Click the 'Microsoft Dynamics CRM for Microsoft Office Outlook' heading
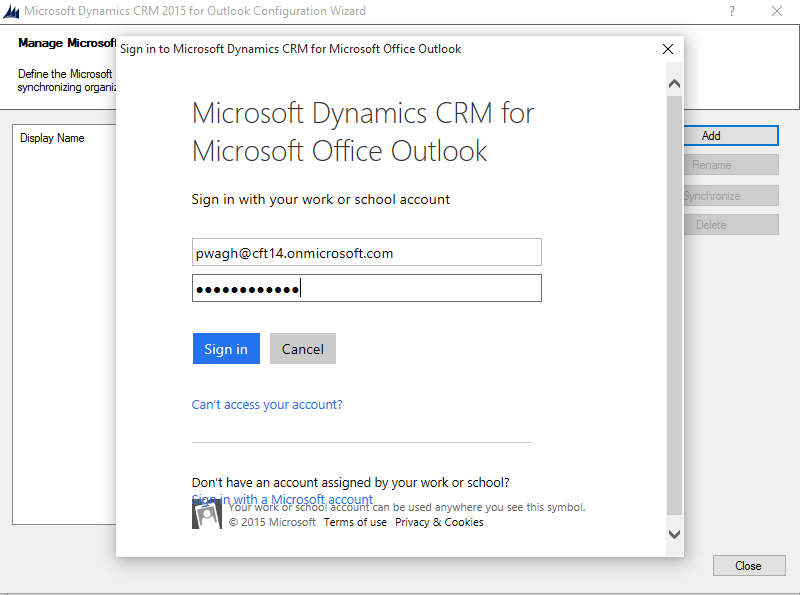 coord(363,132)
